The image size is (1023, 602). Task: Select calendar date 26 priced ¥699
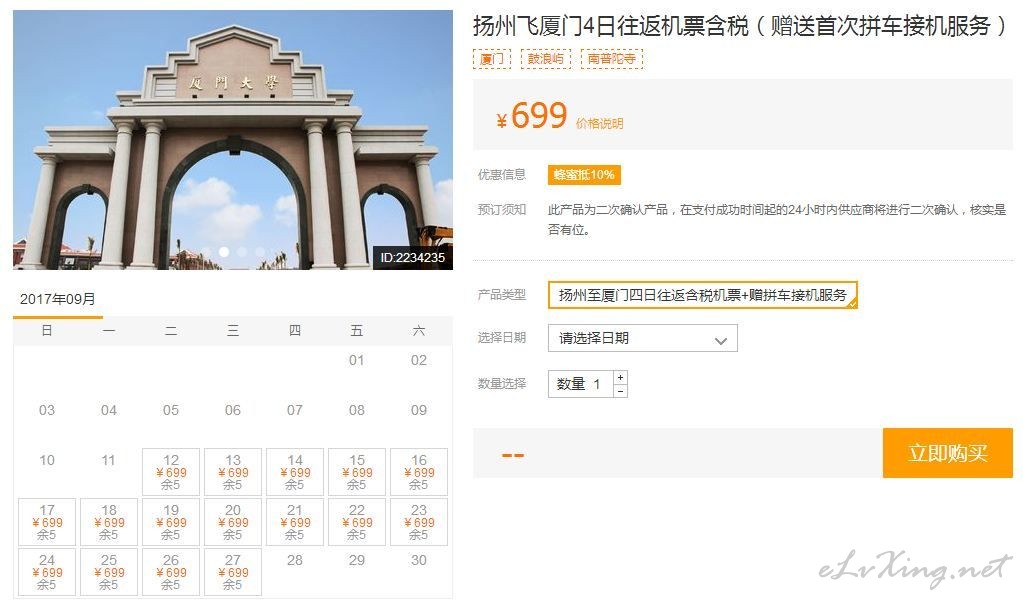171,572
